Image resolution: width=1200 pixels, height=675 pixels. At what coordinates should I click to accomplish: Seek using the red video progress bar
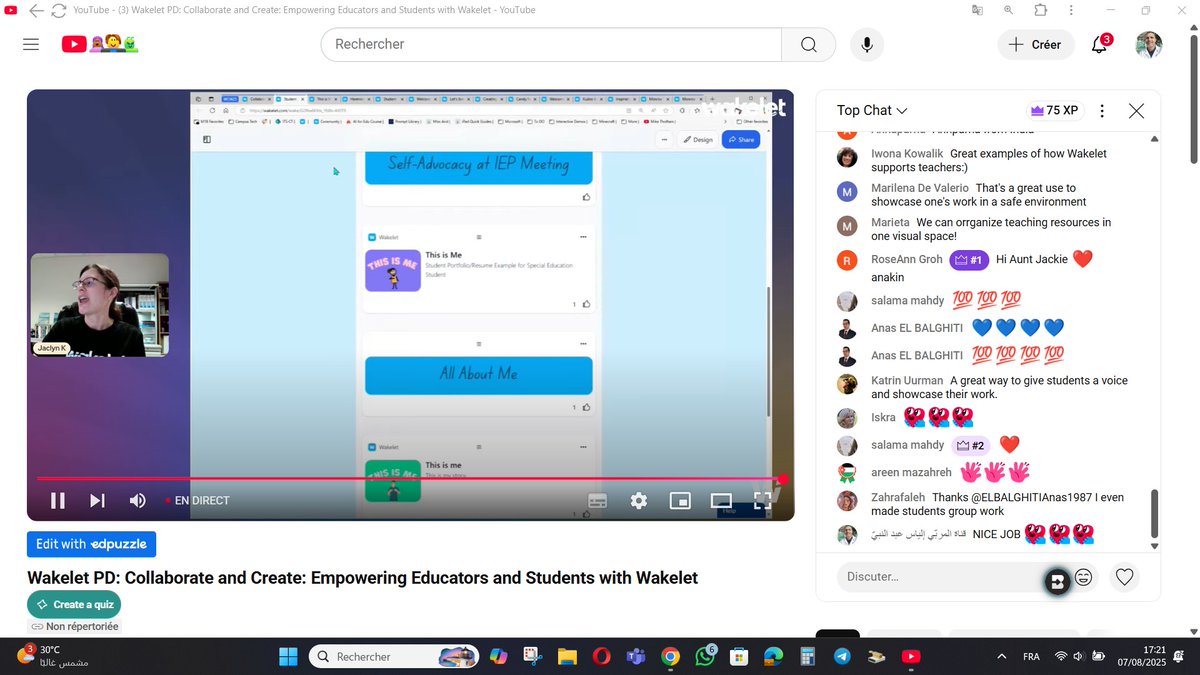[x=400, y=479]
